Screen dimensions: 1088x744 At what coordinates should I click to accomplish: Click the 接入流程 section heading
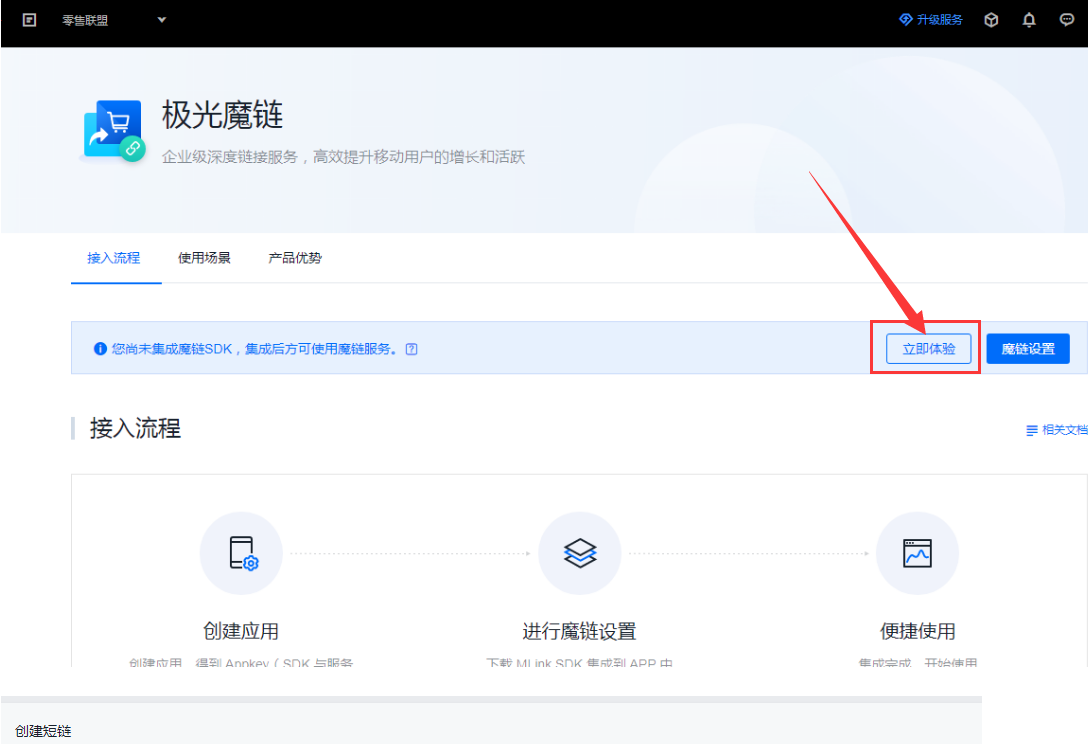point(135,428)
